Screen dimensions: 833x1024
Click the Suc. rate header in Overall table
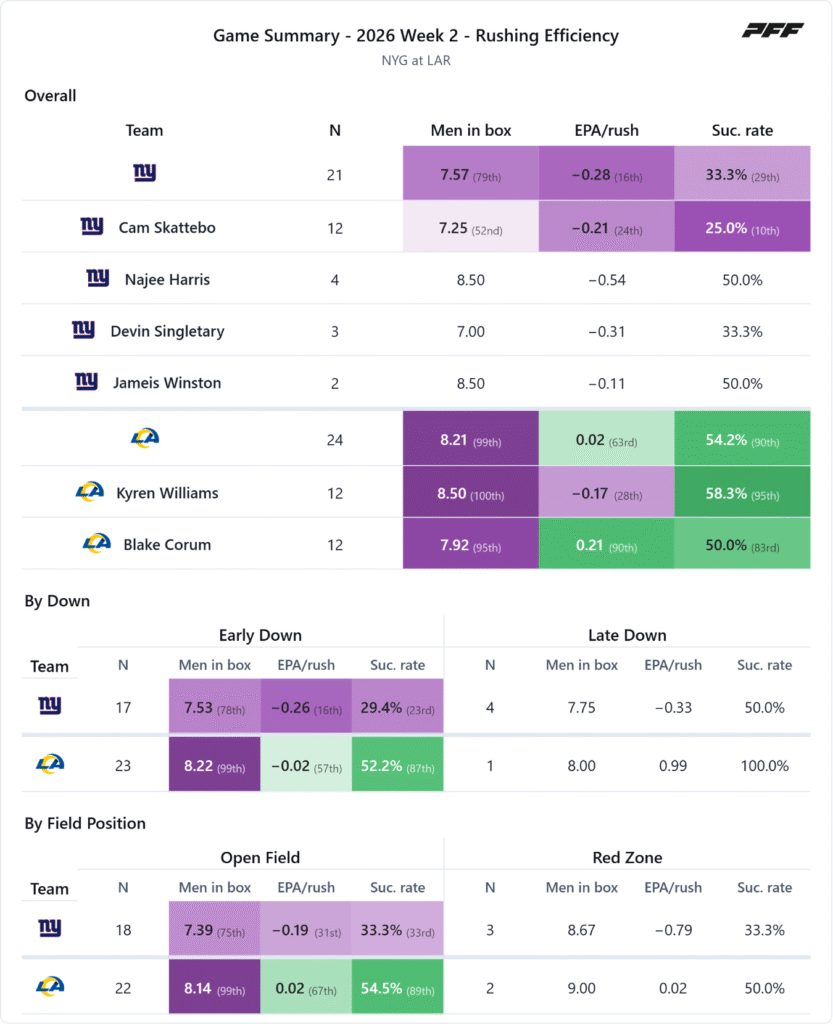(742, 131)
